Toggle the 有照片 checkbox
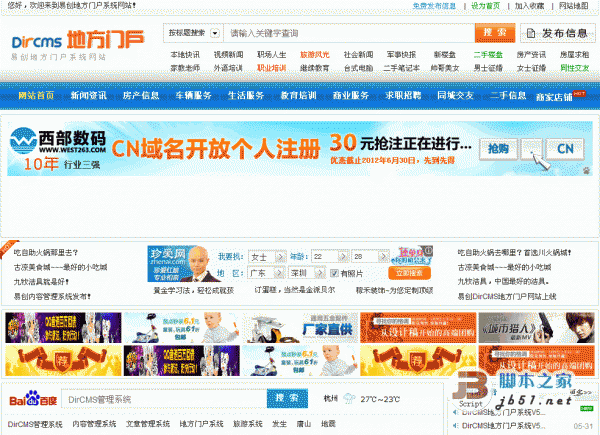The height and width of the screenshot is (435, 600). [x=334, y=273]
